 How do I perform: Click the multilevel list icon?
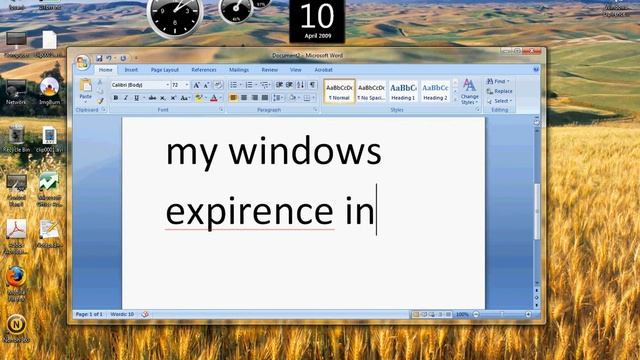pyautogui.click(x=264, y=85)
